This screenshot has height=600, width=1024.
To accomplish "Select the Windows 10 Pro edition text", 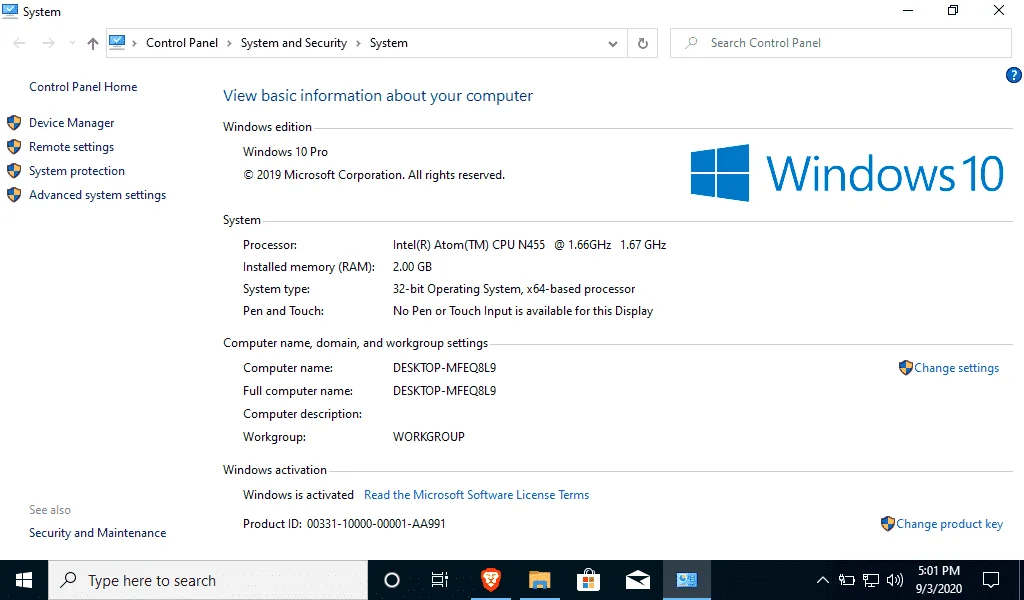I will coord(285,151).
